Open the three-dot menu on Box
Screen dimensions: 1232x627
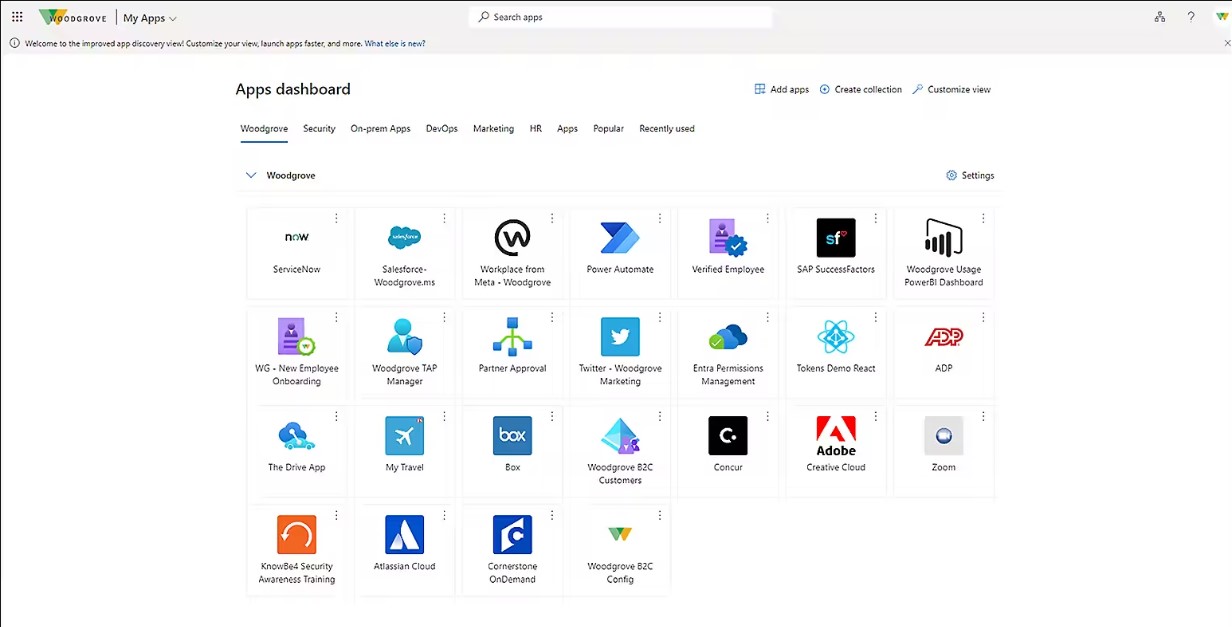[551, 416]
